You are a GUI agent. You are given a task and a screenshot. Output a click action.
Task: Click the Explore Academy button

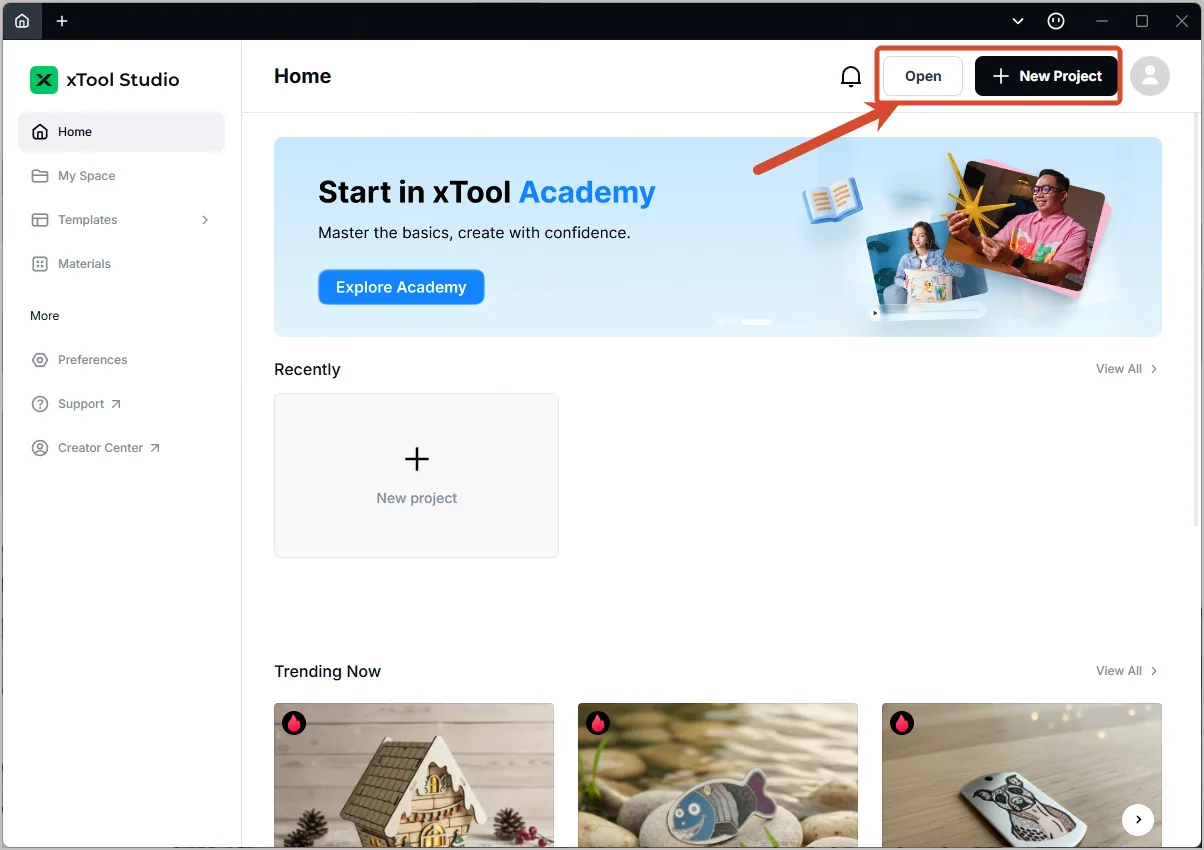[x=401, y=287]
